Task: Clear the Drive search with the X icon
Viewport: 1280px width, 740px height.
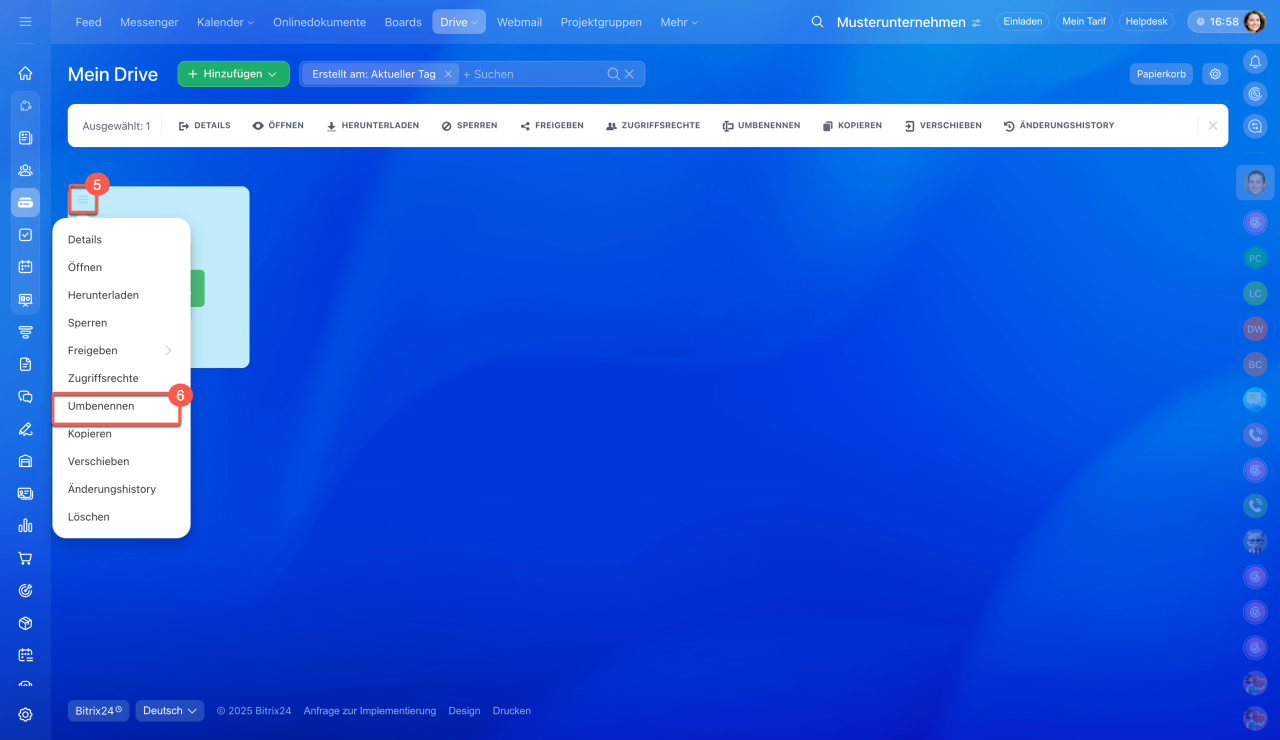Action: tap(629, 74)
